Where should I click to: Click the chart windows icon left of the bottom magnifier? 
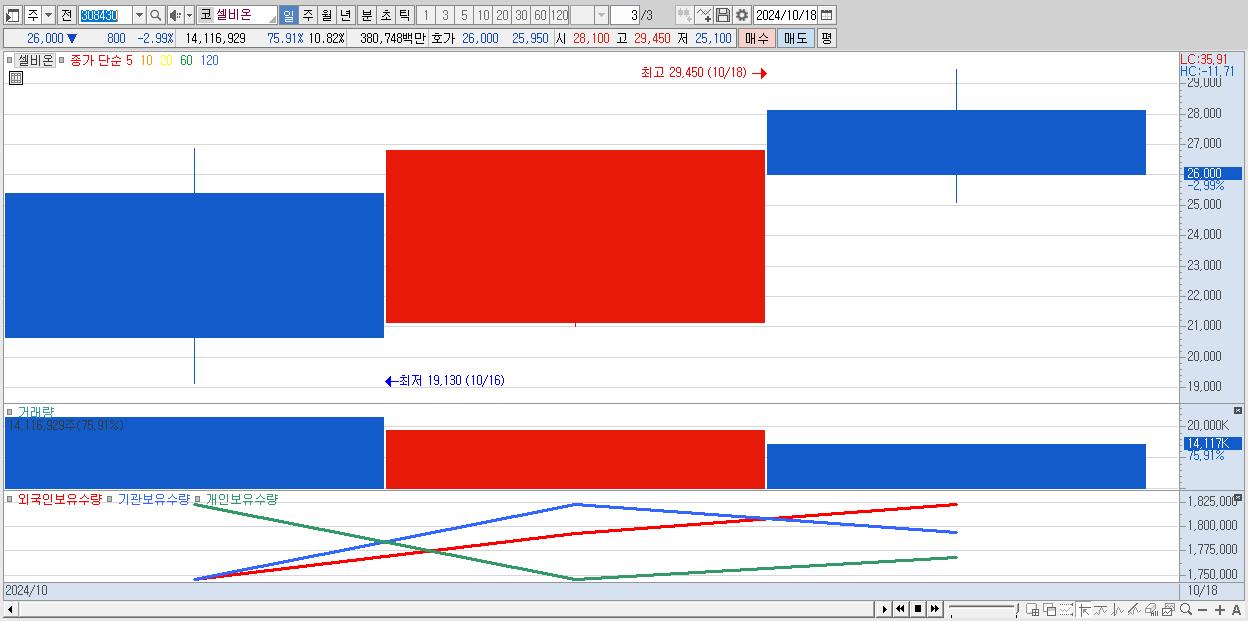click(1168, 609)
